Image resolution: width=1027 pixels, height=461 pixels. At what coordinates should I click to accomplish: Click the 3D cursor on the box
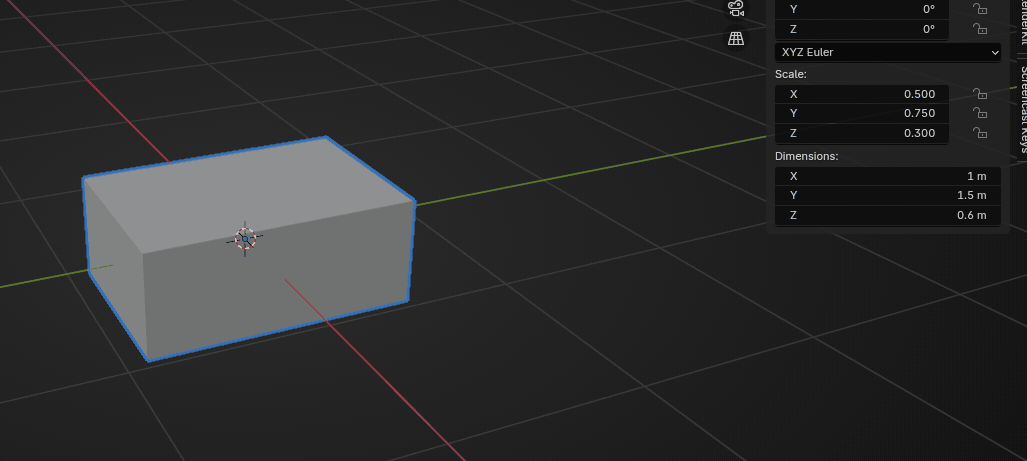coord(245,238)
